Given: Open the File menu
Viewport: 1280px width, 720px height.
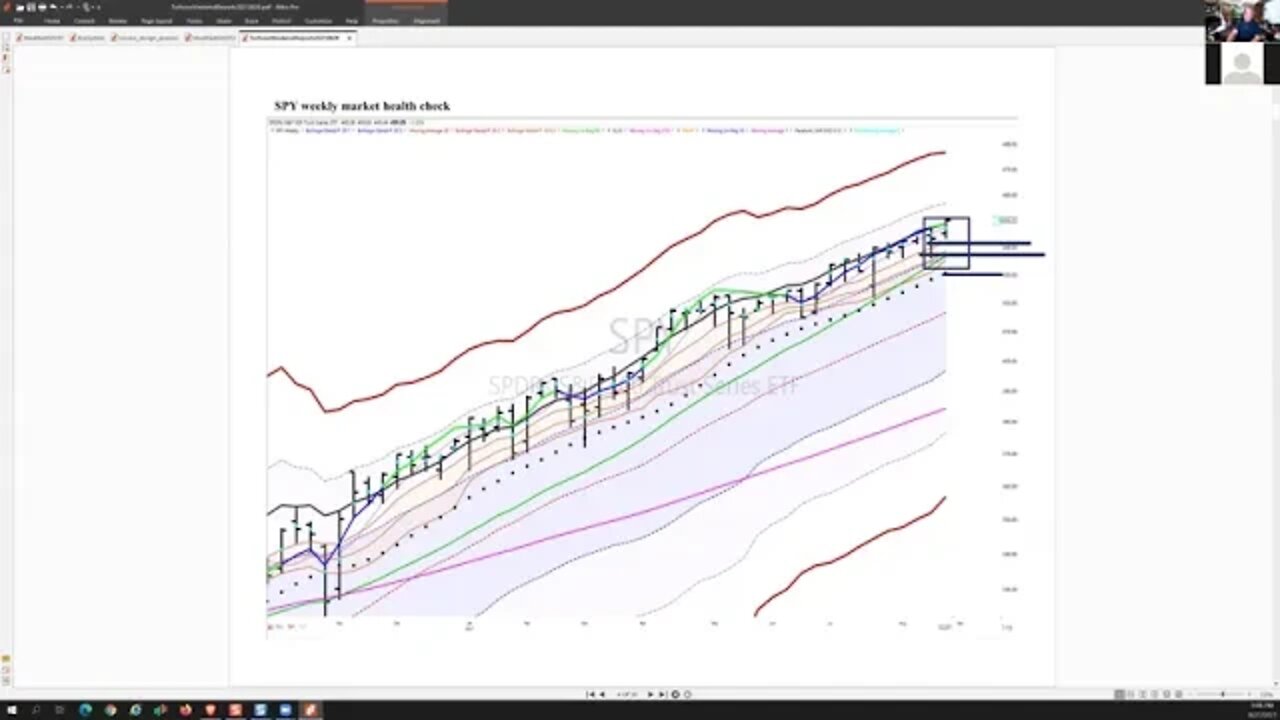Looking at the screenshot, I should pos(18,20).
